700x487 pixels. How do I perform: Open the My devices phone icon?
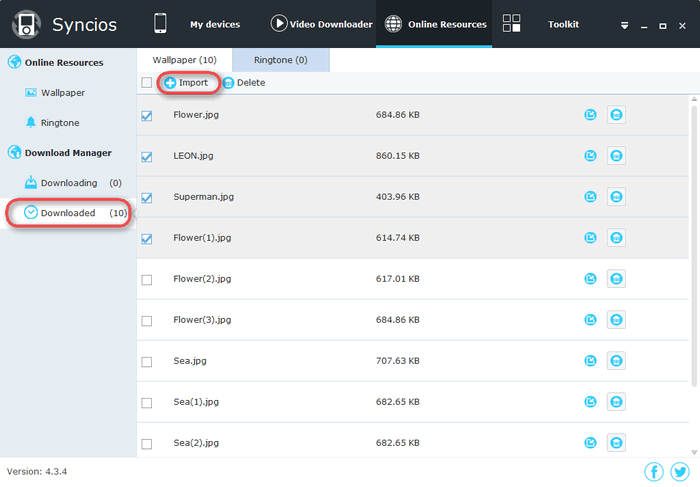[160, 24]
